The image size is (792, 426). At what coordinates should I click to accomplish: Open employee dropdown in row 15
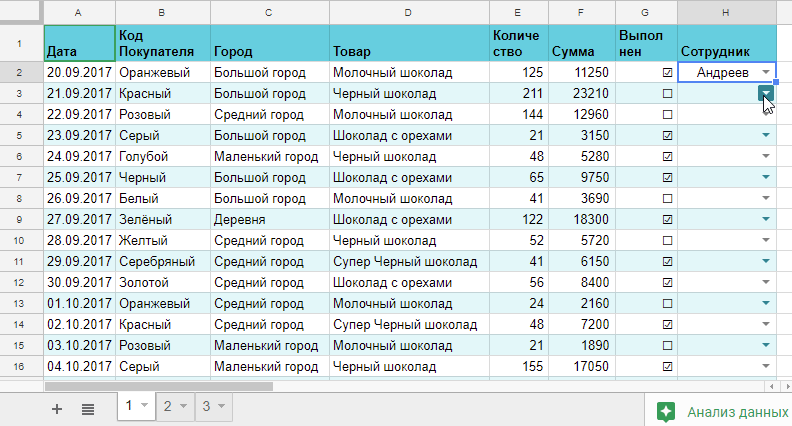[x=766, y=346]
